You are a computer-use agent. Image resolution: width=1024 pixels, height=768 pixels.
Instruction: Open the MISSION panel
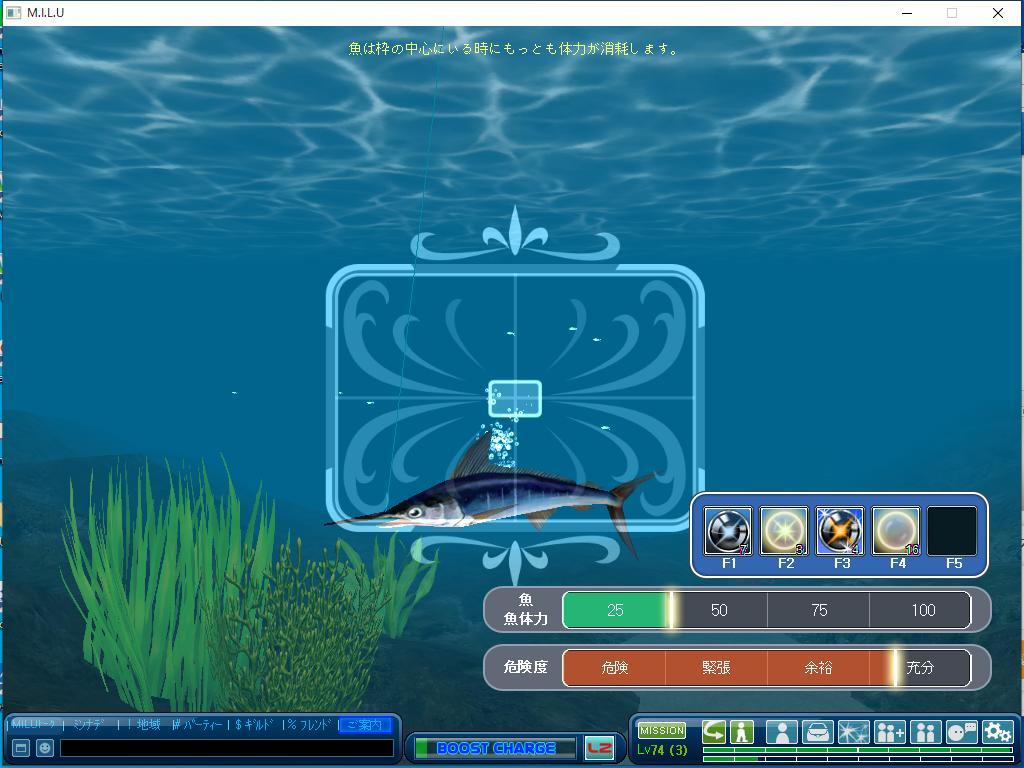[662, 730]
